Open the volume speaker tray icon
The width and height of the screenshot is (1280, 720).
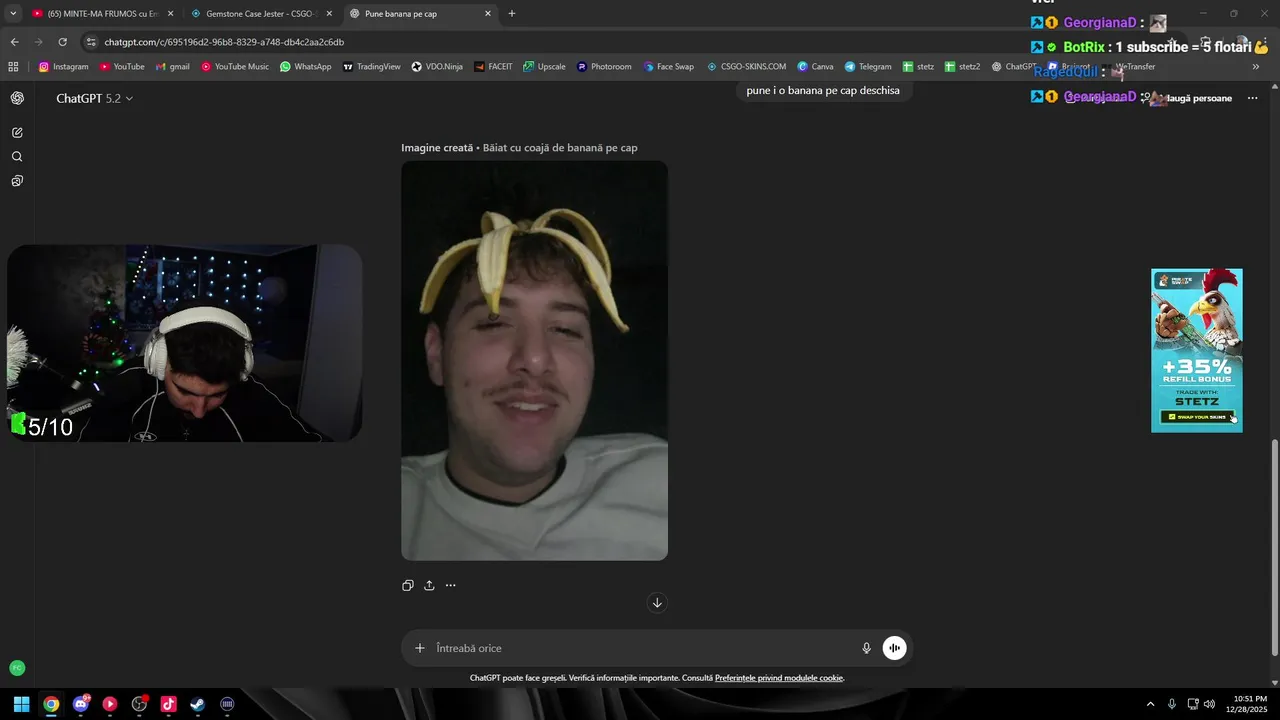(x=1210, y=704)
